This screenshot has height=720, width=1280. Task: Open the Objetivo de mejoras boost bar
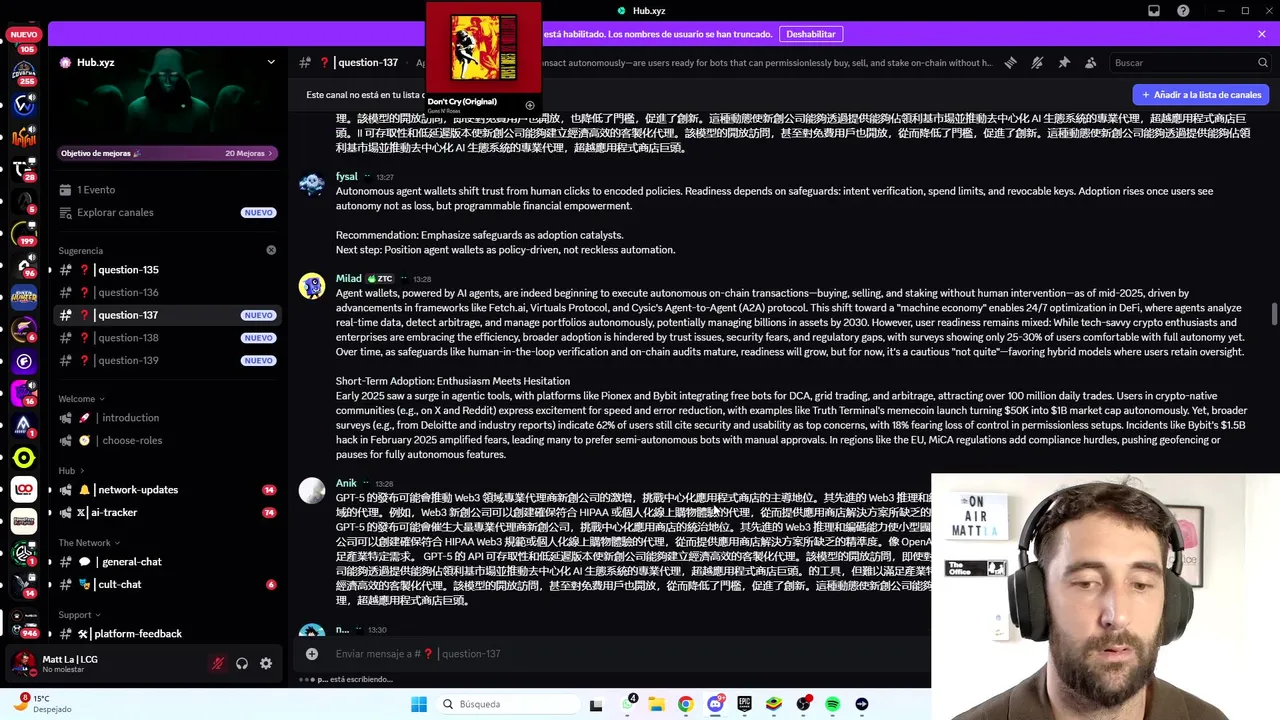click(x=167, y=153)
